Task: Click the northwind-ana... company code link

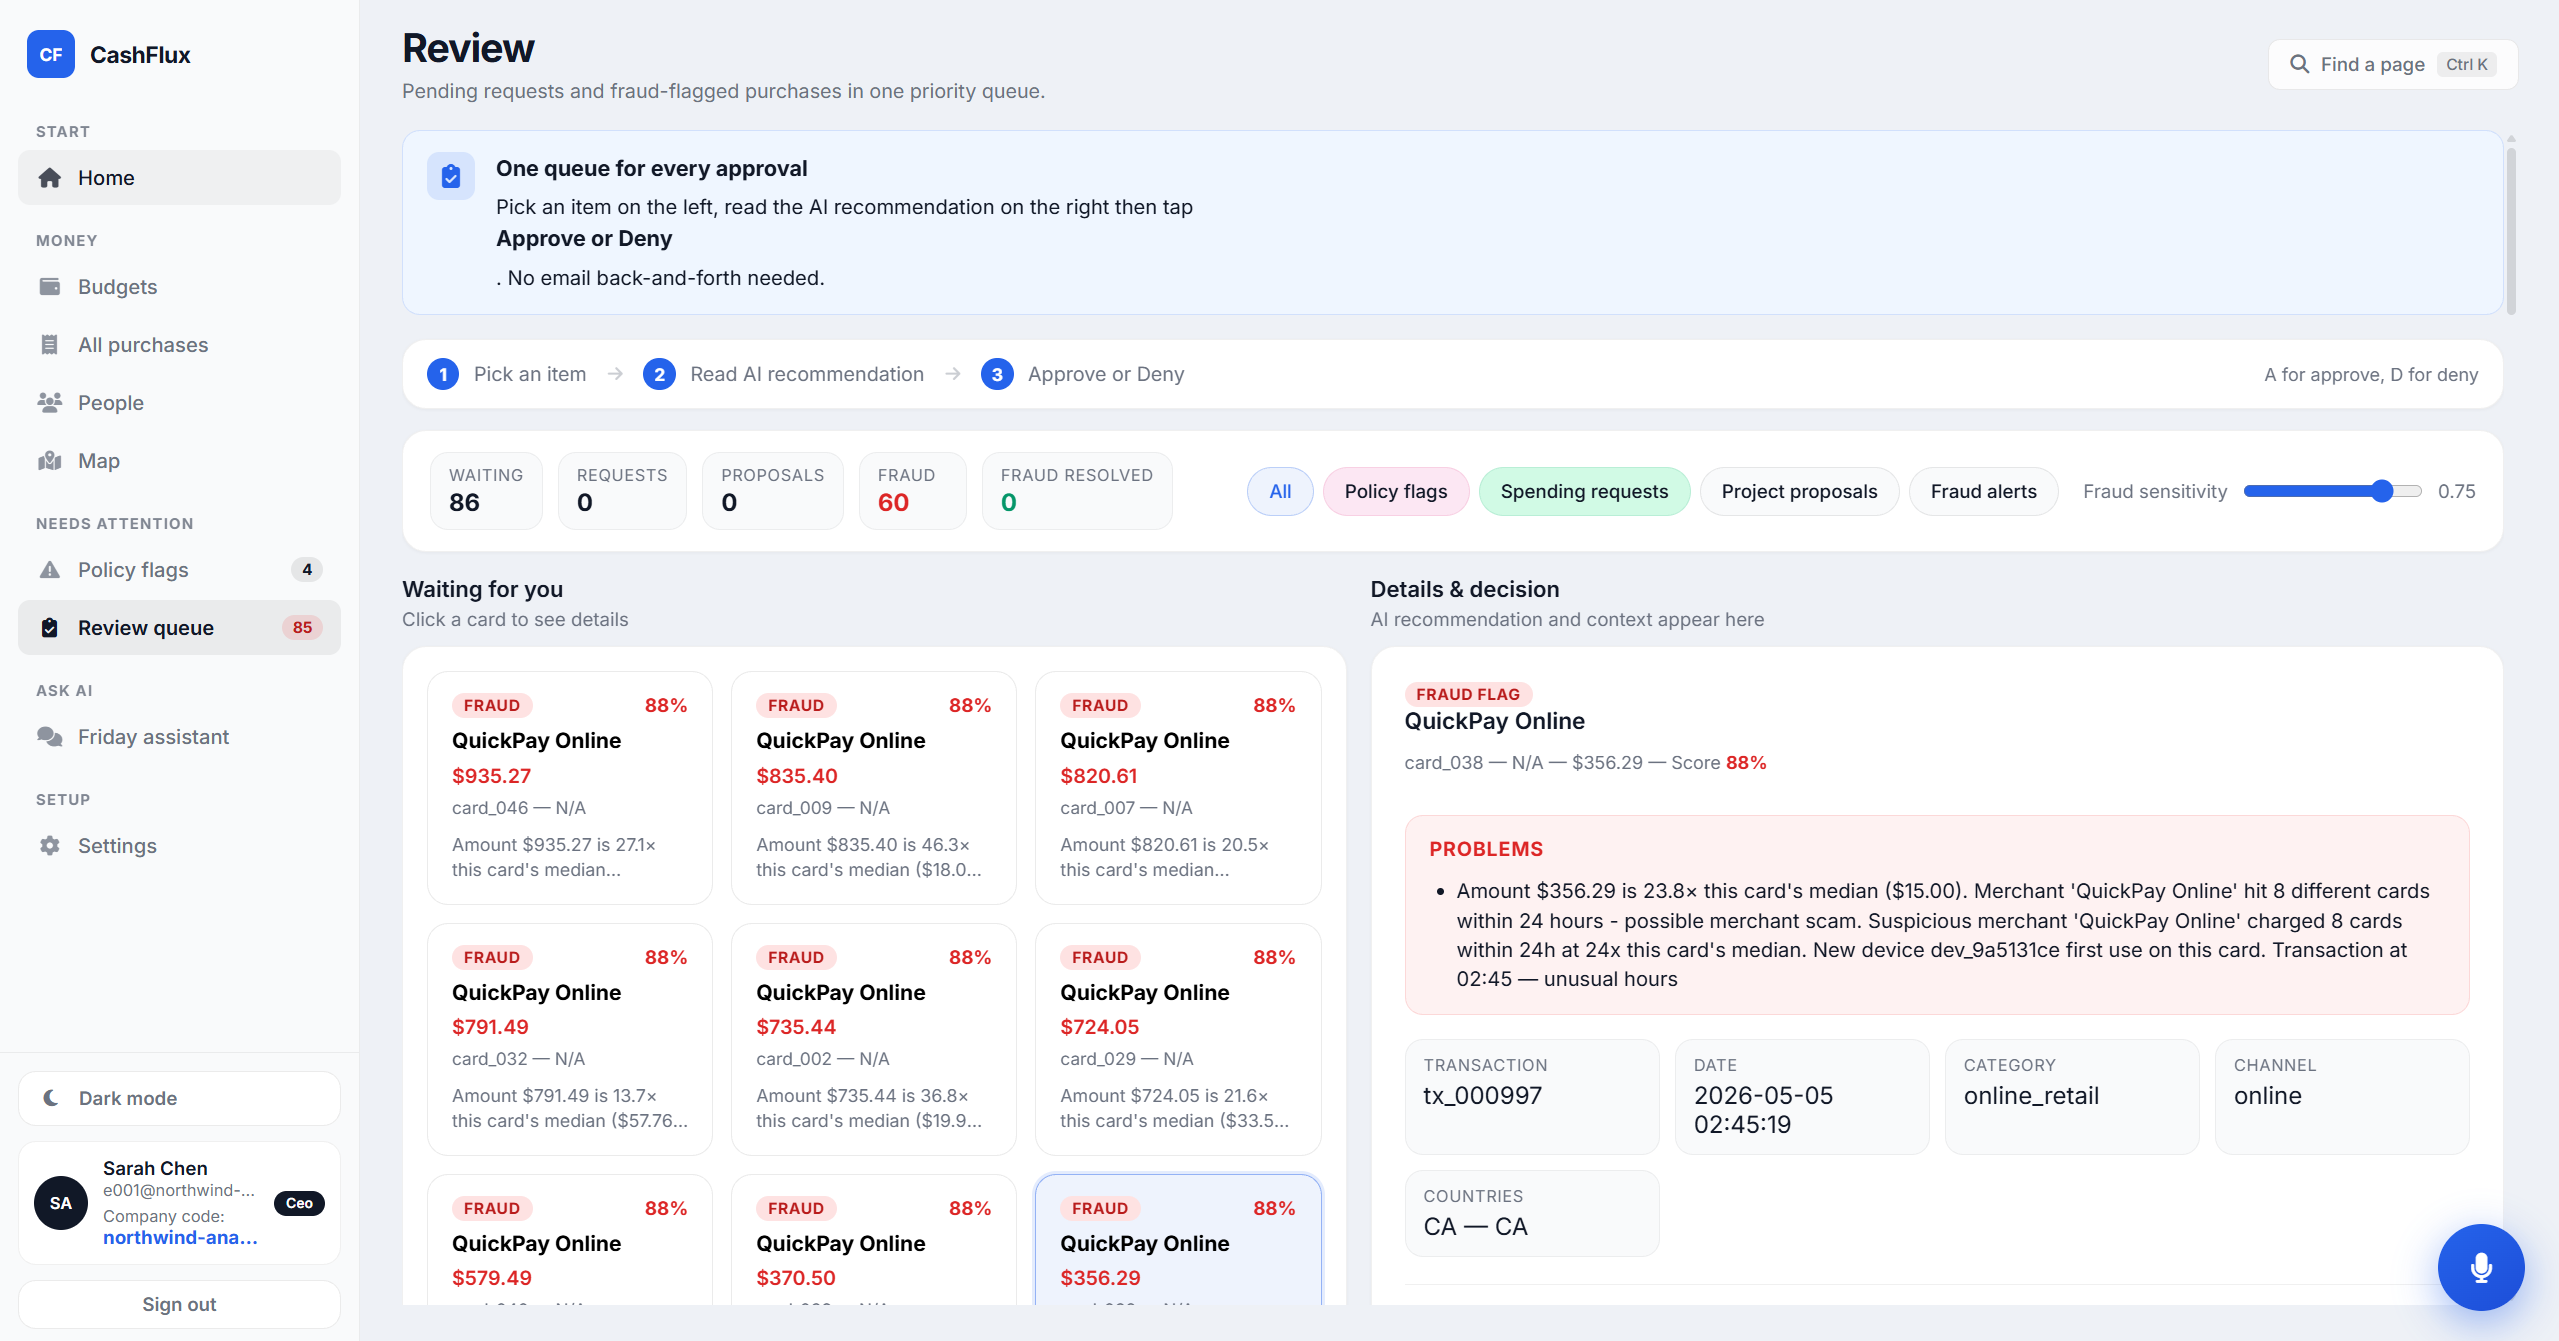Action: click(x=180, y=1237)
